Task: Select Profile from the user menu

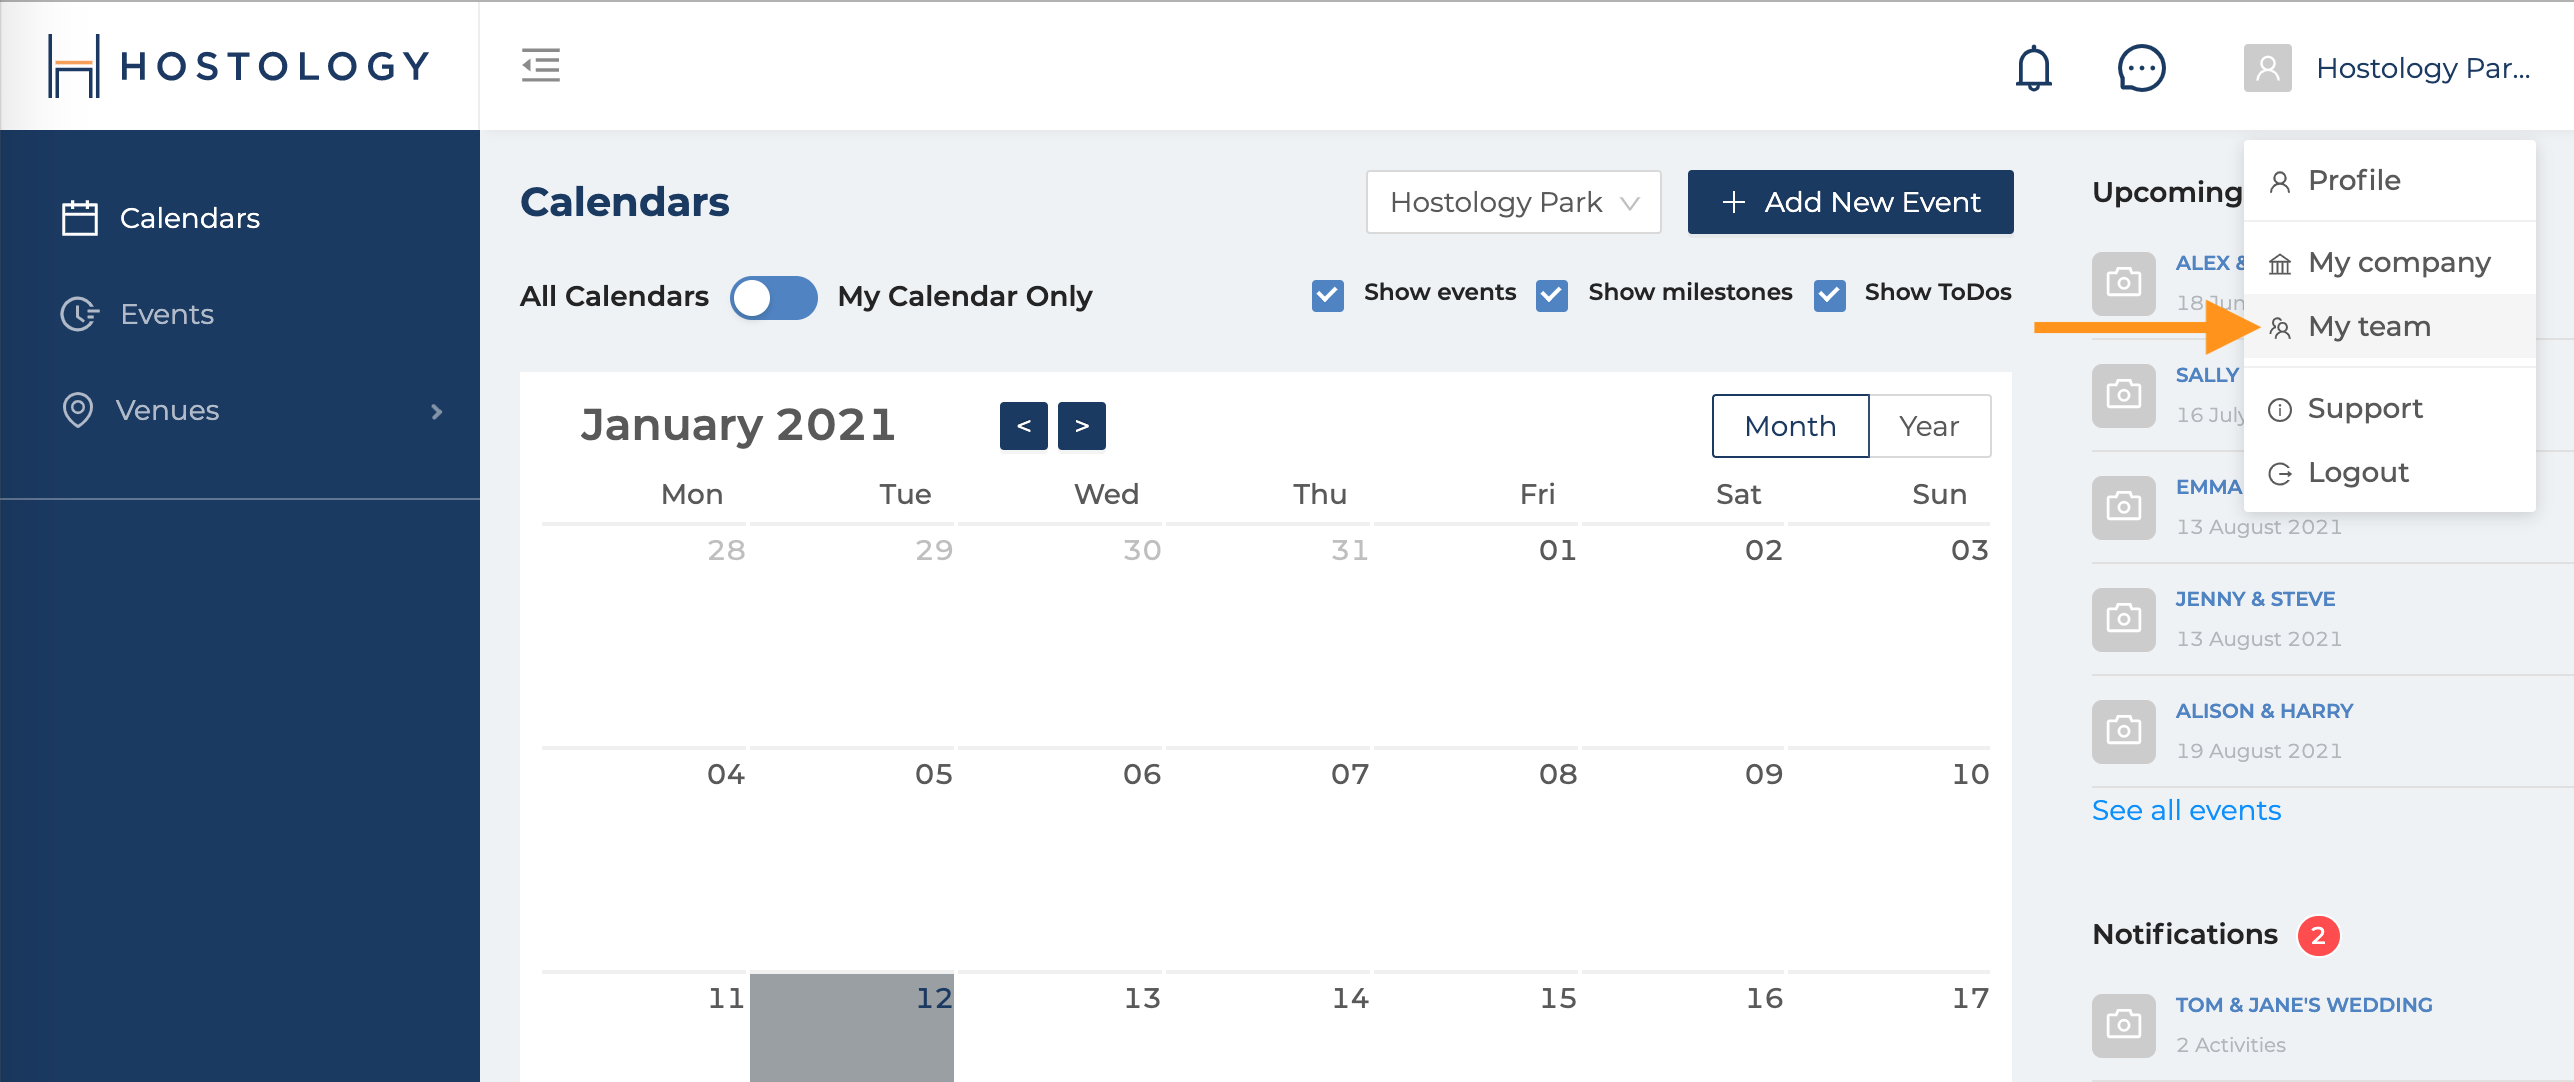Action: 2389,180
